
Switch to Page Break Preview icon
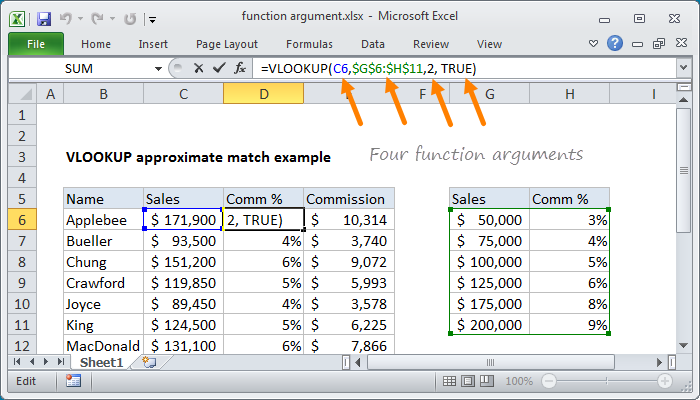pyautogui.click(x=487, y=381)
